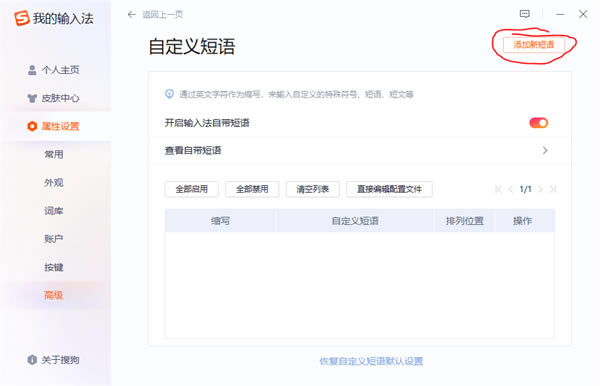Go to the next page arrow
600x386 pixels.
click(x=540, y=189)
